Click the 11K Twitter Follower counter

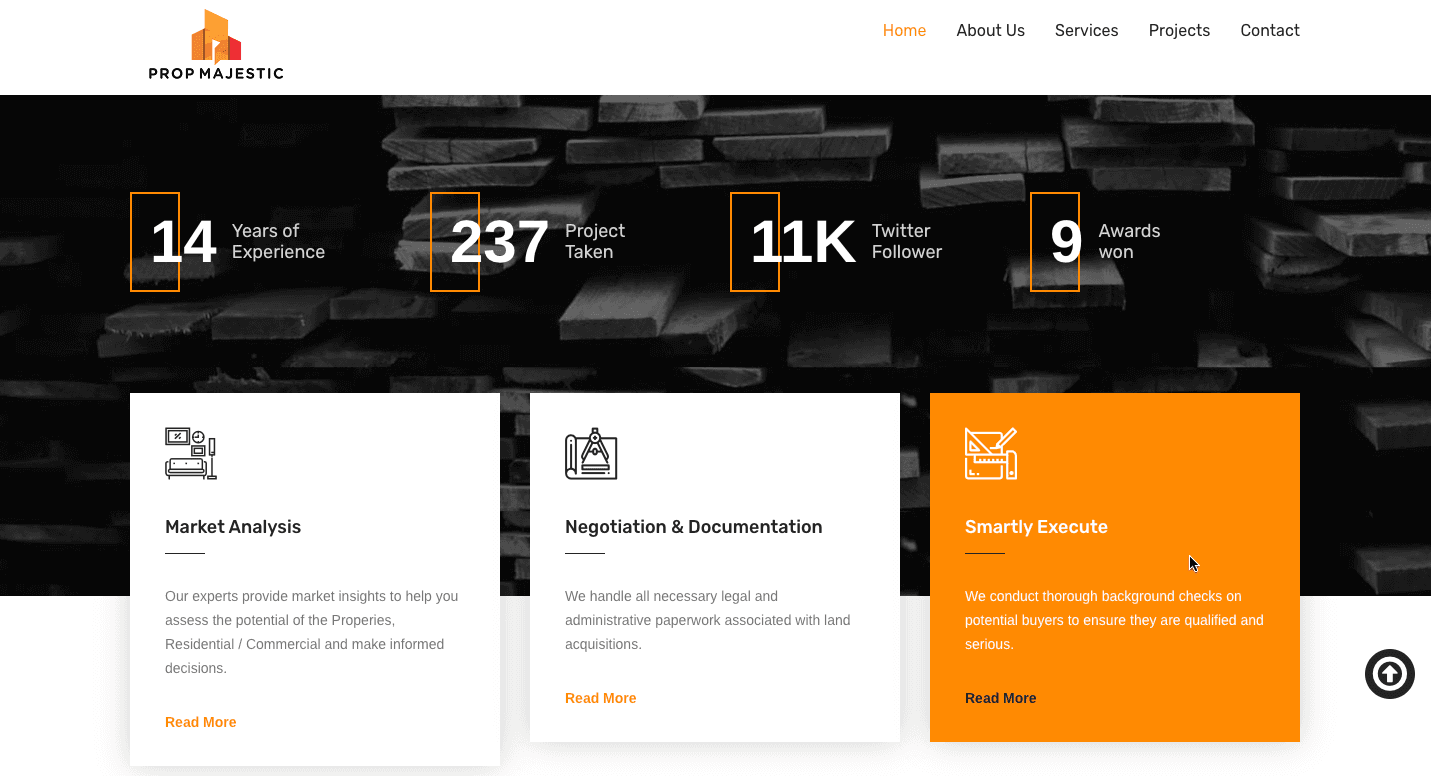point(802,242)
